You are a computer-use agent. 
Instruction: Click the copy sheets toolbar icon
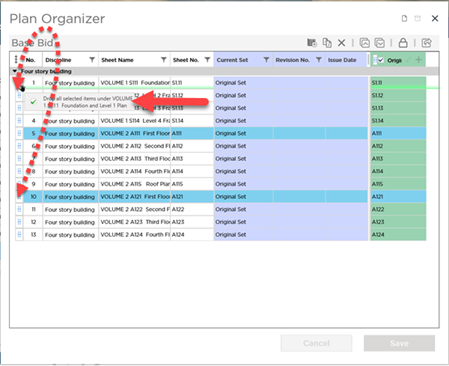[327, 43]
